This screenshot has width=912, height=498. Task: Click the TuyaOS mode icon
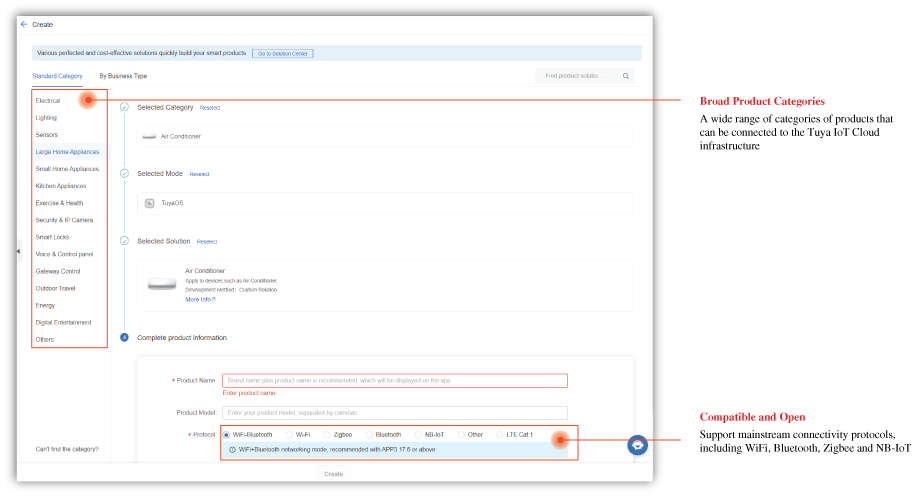[x=149, y=203]
